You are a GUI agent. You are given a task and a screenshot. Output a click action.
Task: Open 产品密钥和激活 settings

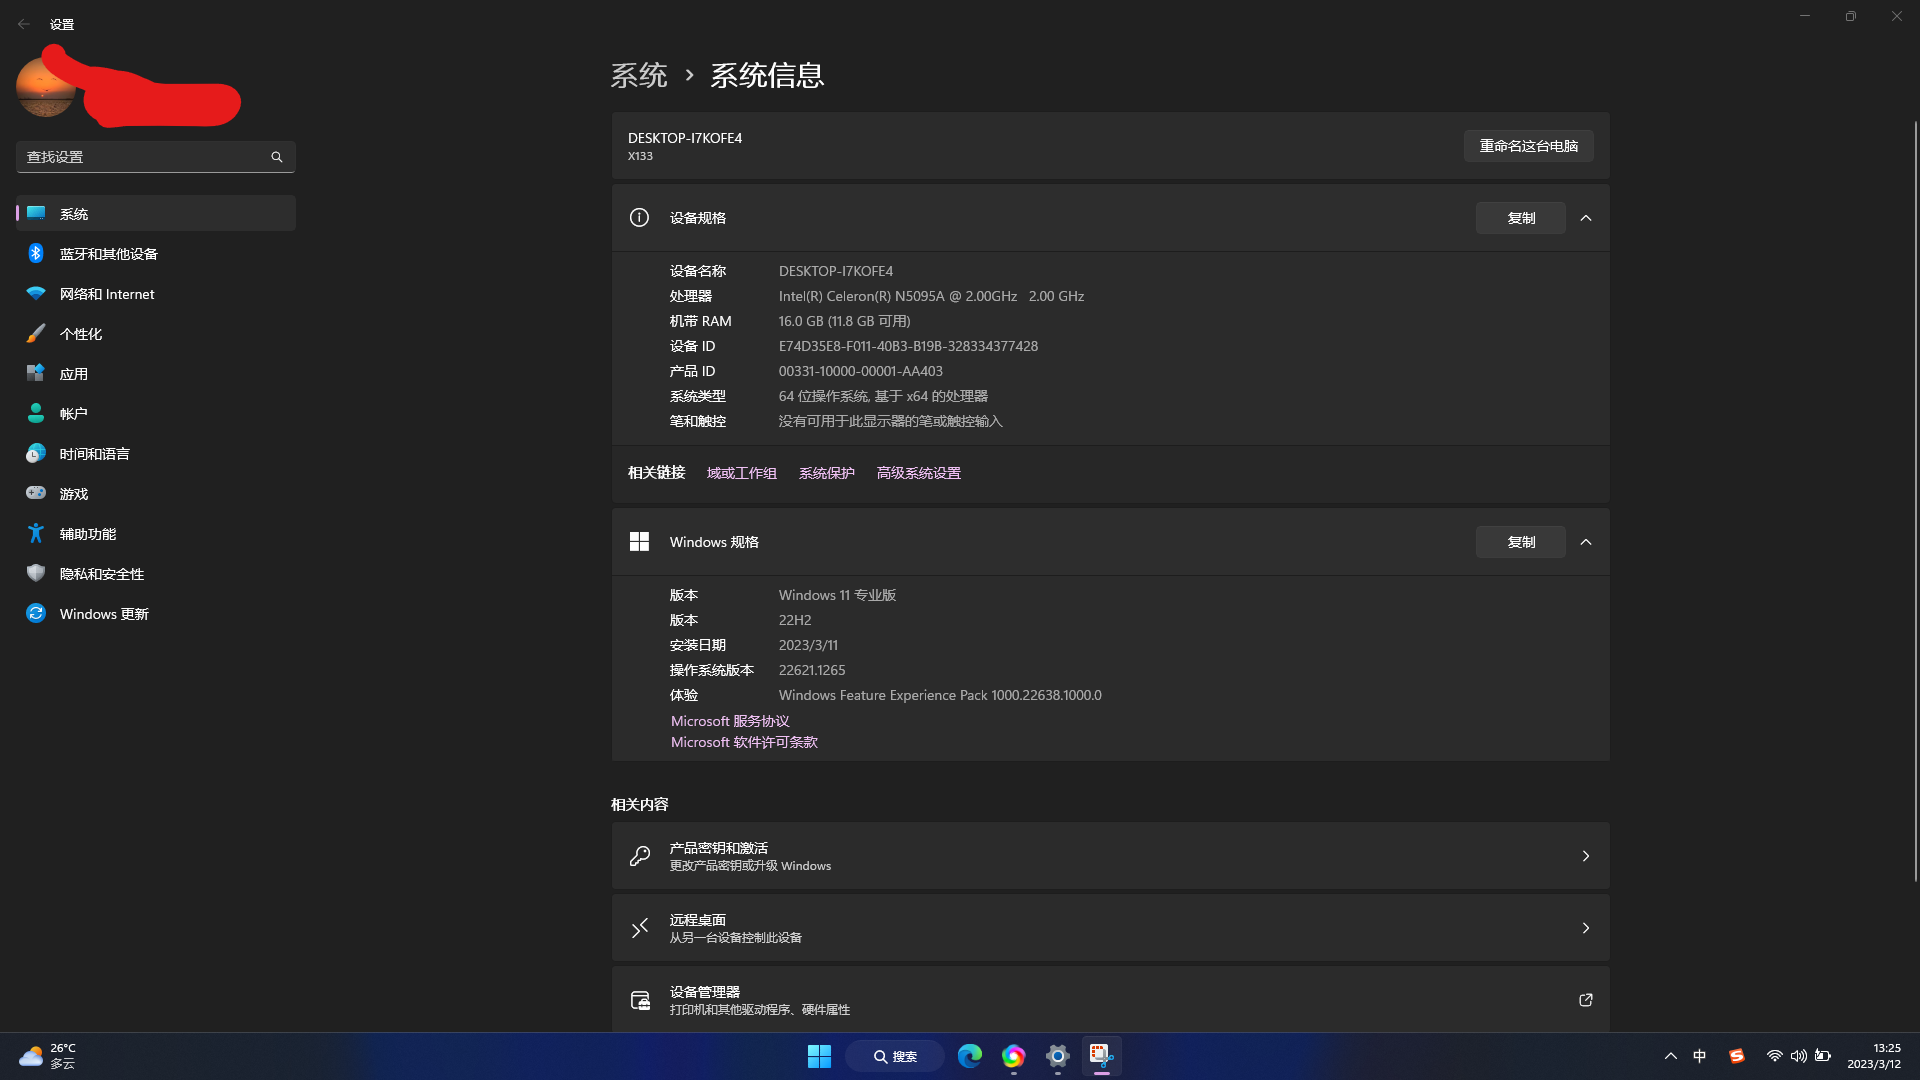(x=1110, y=856)
